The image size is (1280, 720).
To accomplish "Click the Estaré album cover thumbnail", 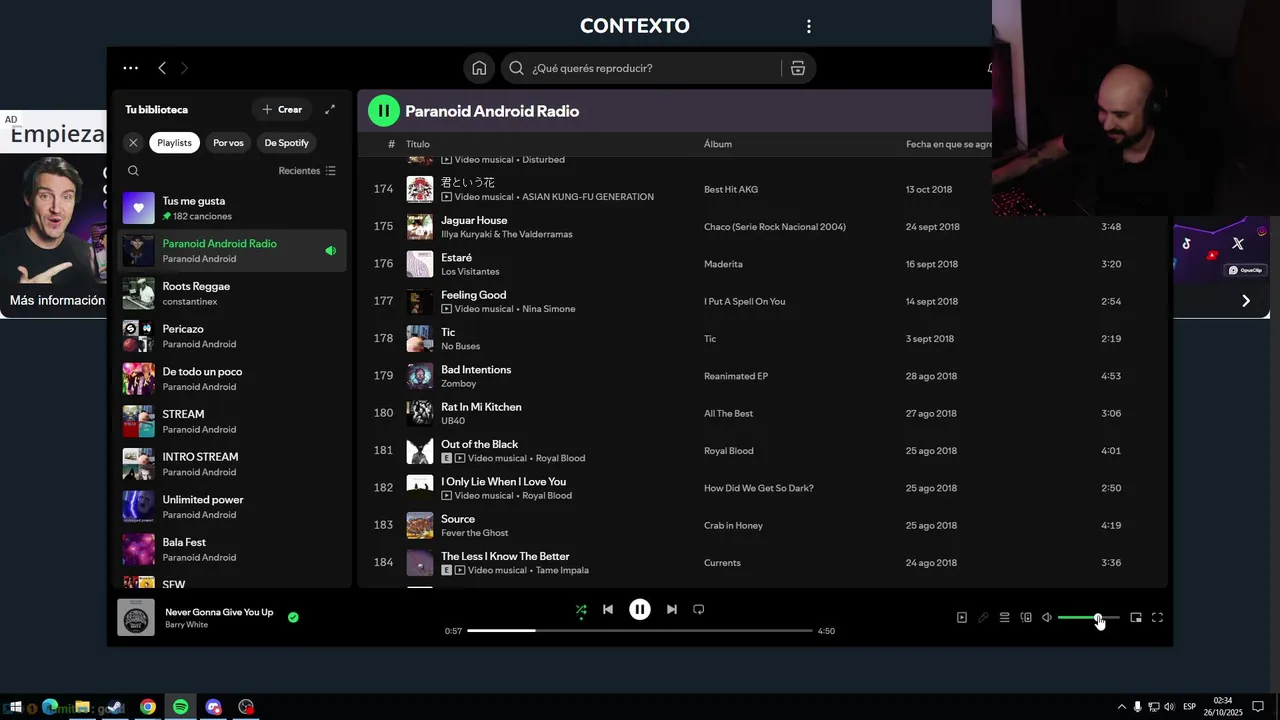I will coord(420,264).
